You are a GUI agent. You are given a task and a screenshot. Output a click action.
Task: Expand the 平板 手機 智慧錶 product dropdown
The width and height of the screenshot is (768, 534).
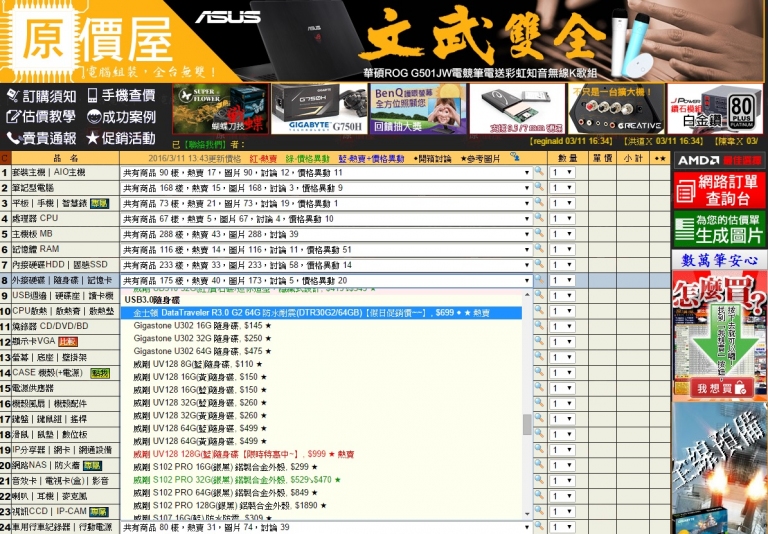(x=326, y=203)
